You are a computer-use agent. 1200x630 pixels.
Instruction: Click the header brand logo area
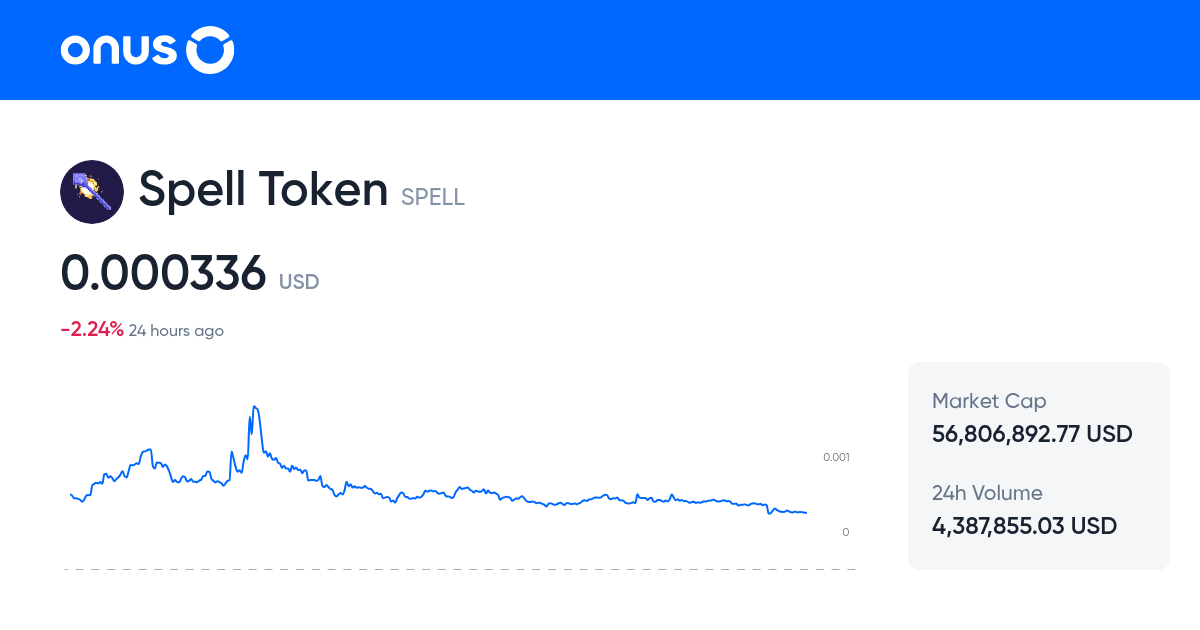(146, 49)
